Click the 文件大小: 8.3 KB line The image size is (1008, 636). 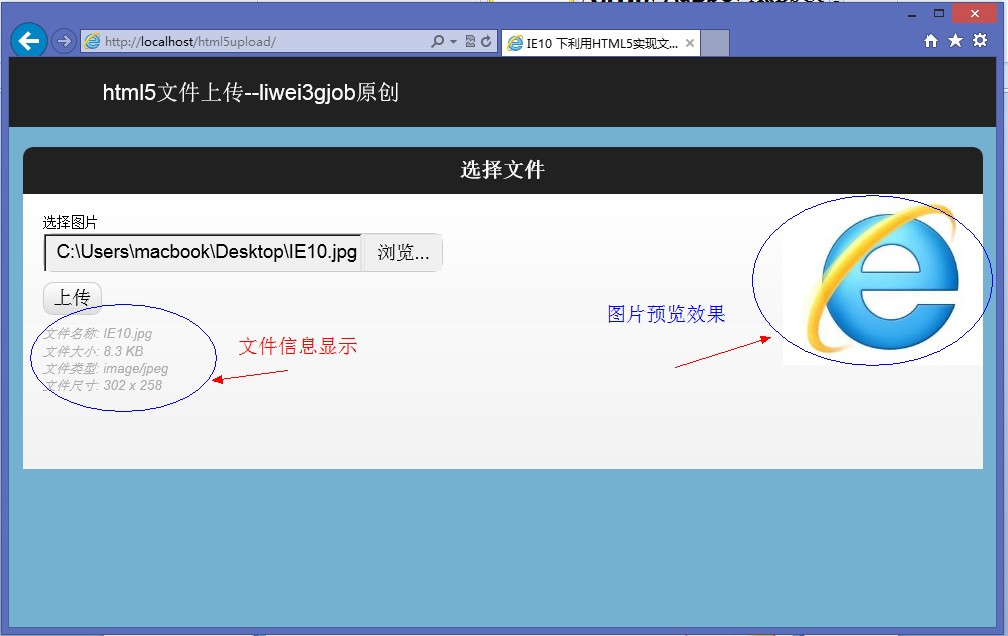93,352
